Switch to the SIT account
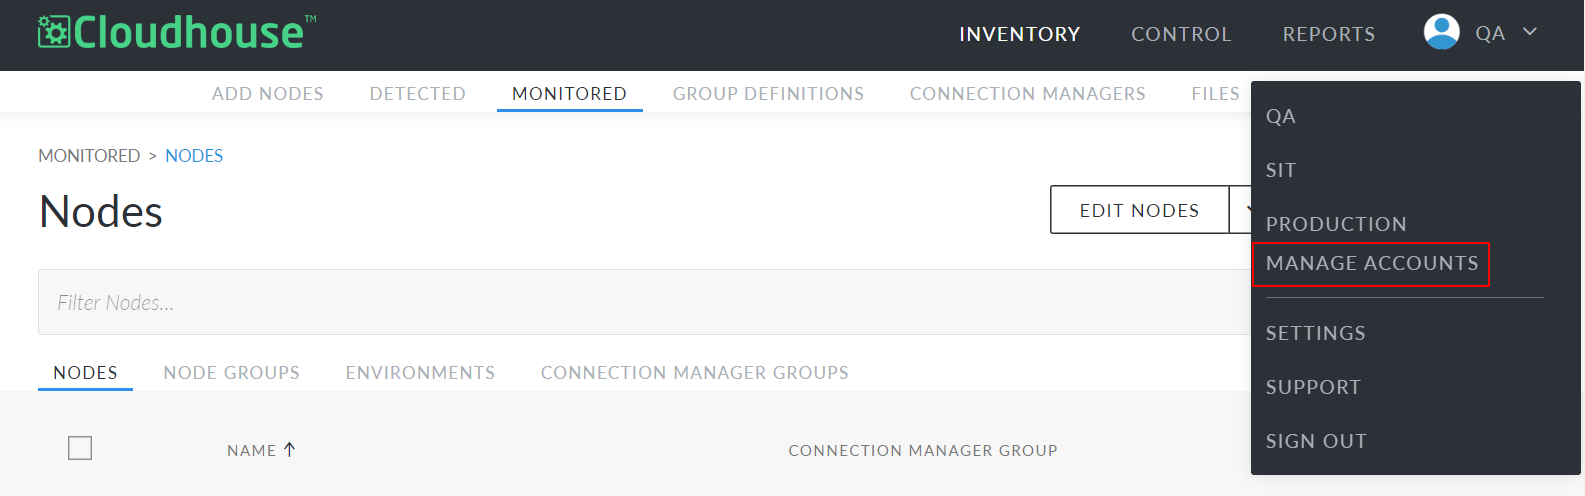Viewport: 1585px width, 496px height. point(1280,170)
